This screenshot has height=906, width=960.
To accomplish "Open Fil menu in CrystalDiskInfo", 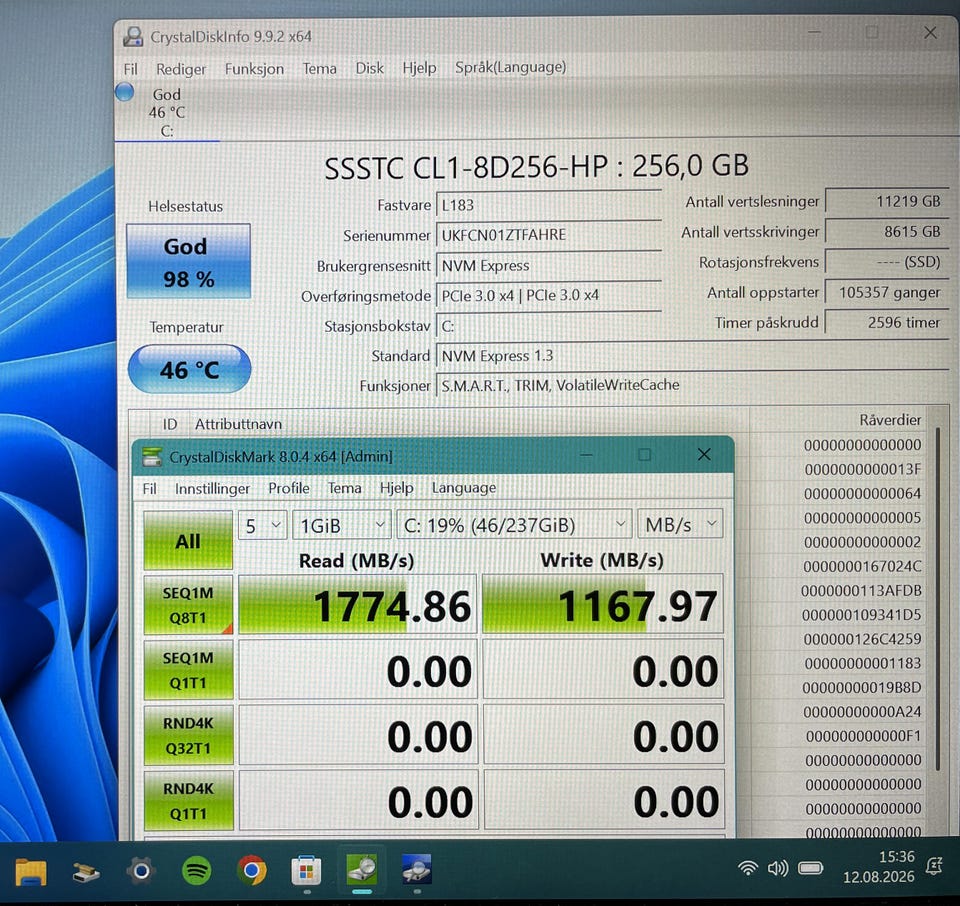I will tap(130, 69).
